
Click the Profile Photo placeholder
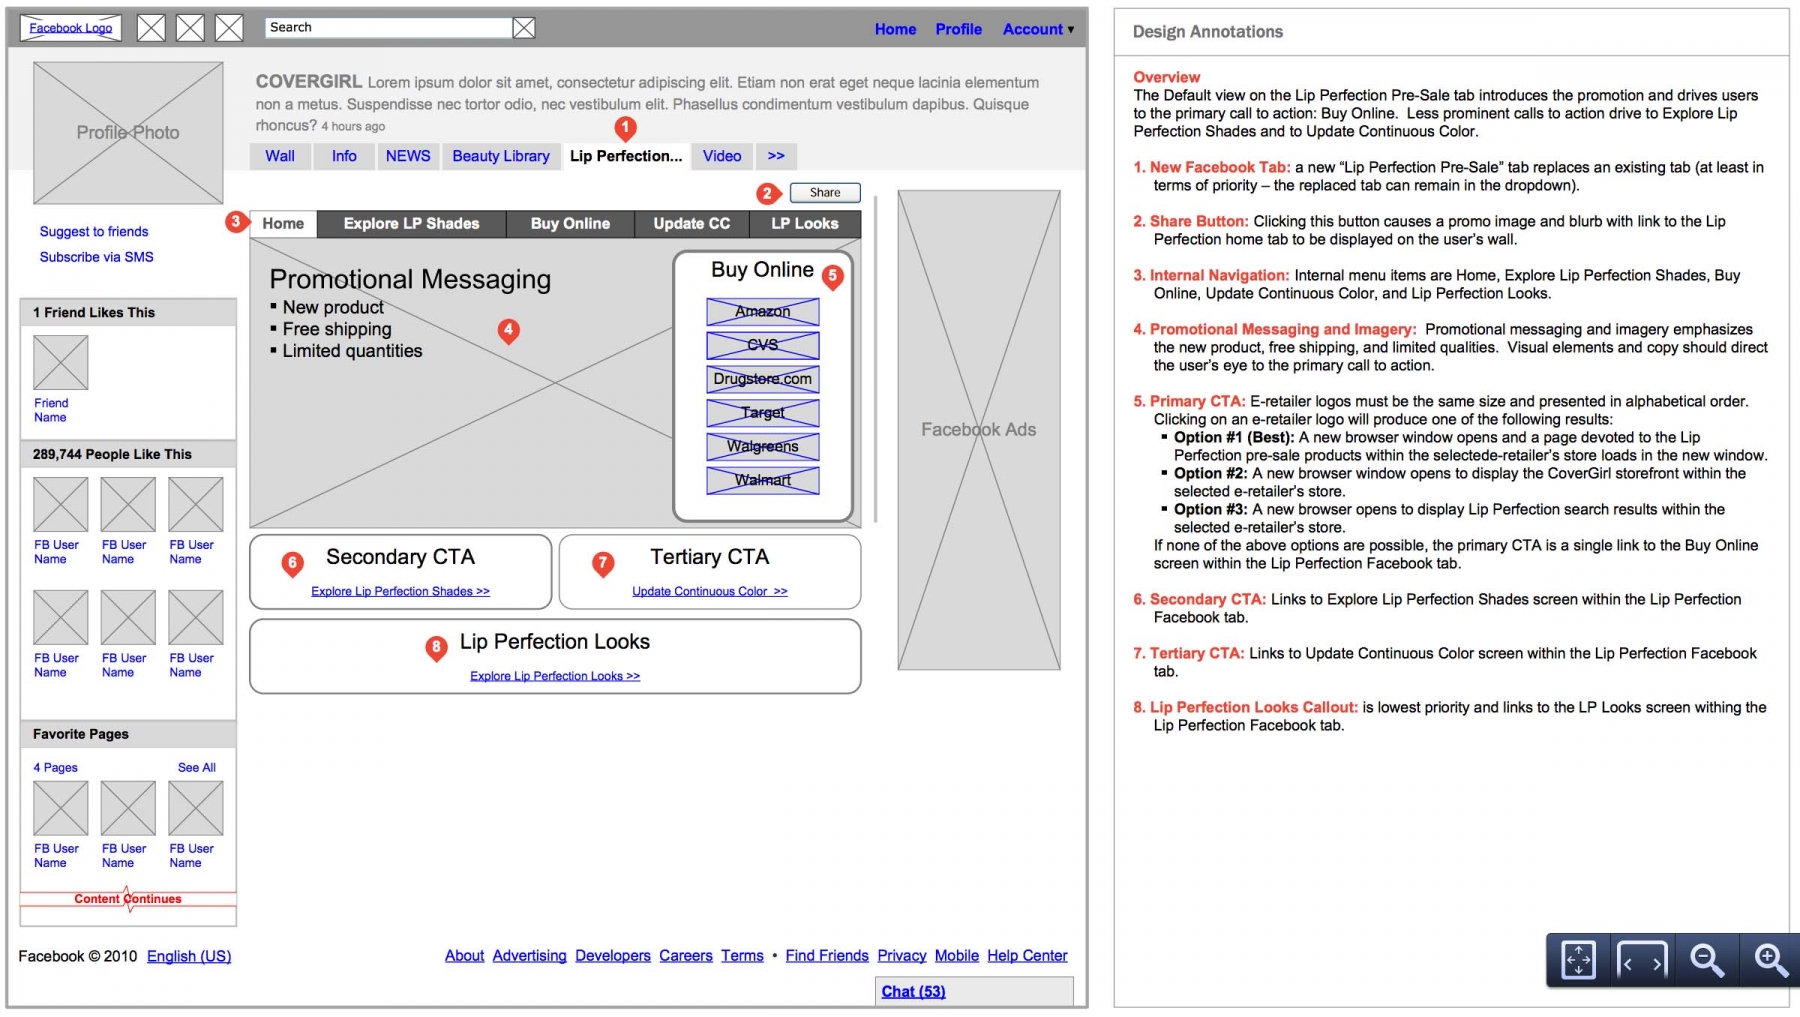click(128, 133)
